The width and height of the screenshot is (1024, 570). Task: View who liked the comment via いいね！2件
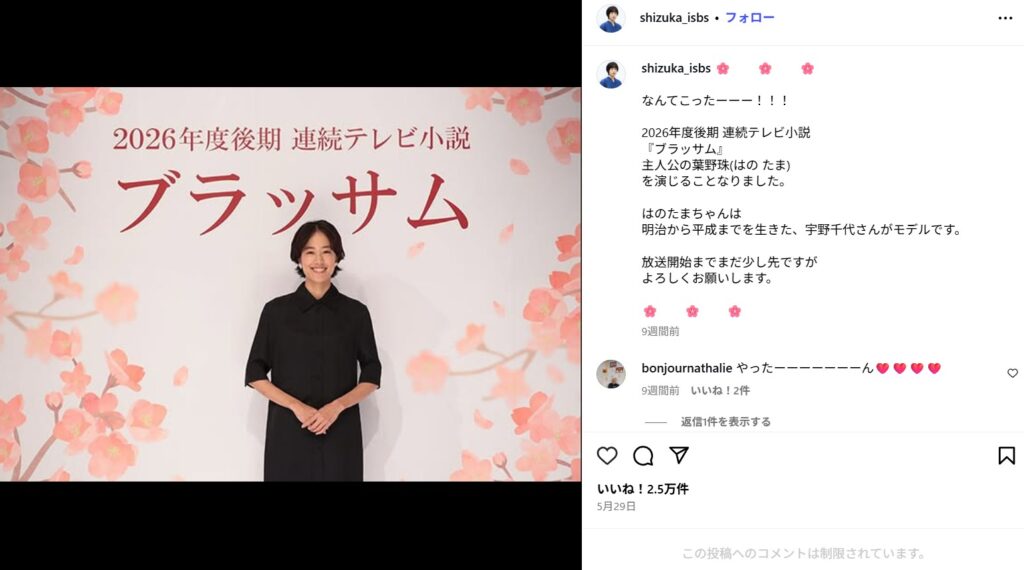pyautogui.click(x=720, y=390)
